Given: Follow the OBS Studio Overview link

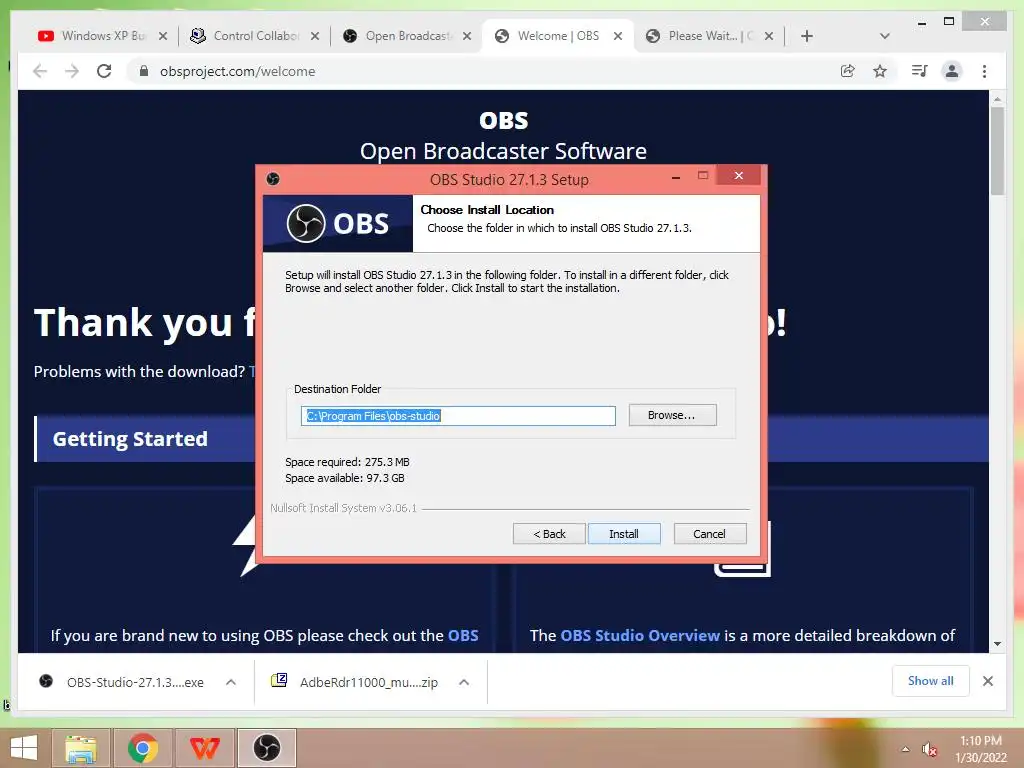Looking at the screenshot, I should [x=640, y=635].
